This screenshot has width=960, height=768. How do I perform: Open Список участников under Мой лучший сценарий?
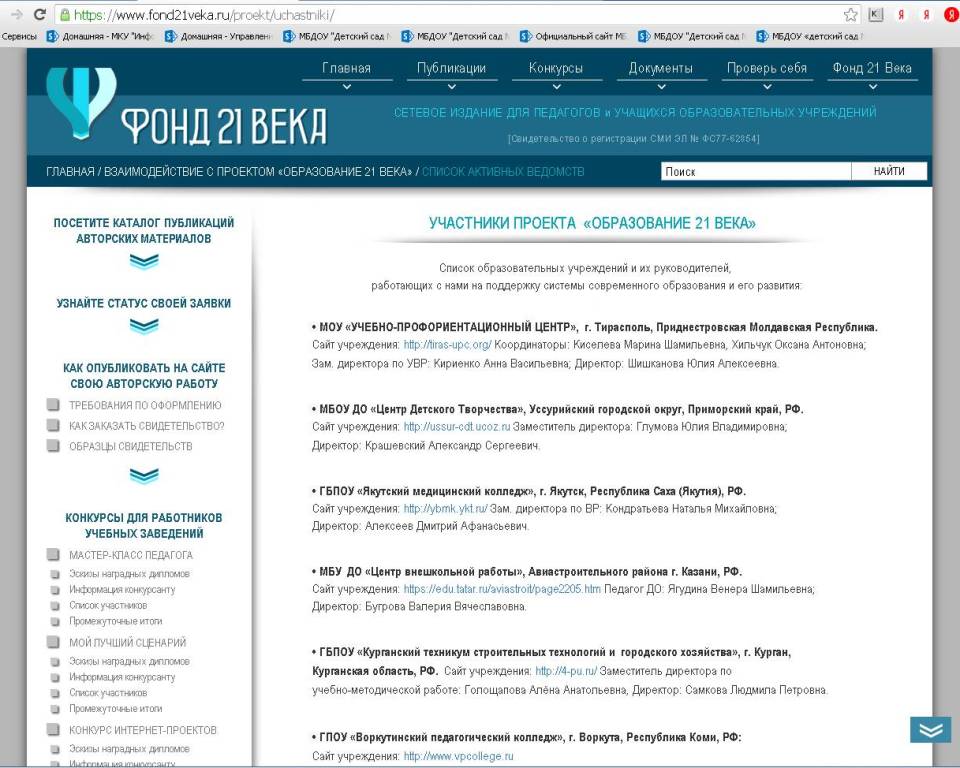click(108, 693)
